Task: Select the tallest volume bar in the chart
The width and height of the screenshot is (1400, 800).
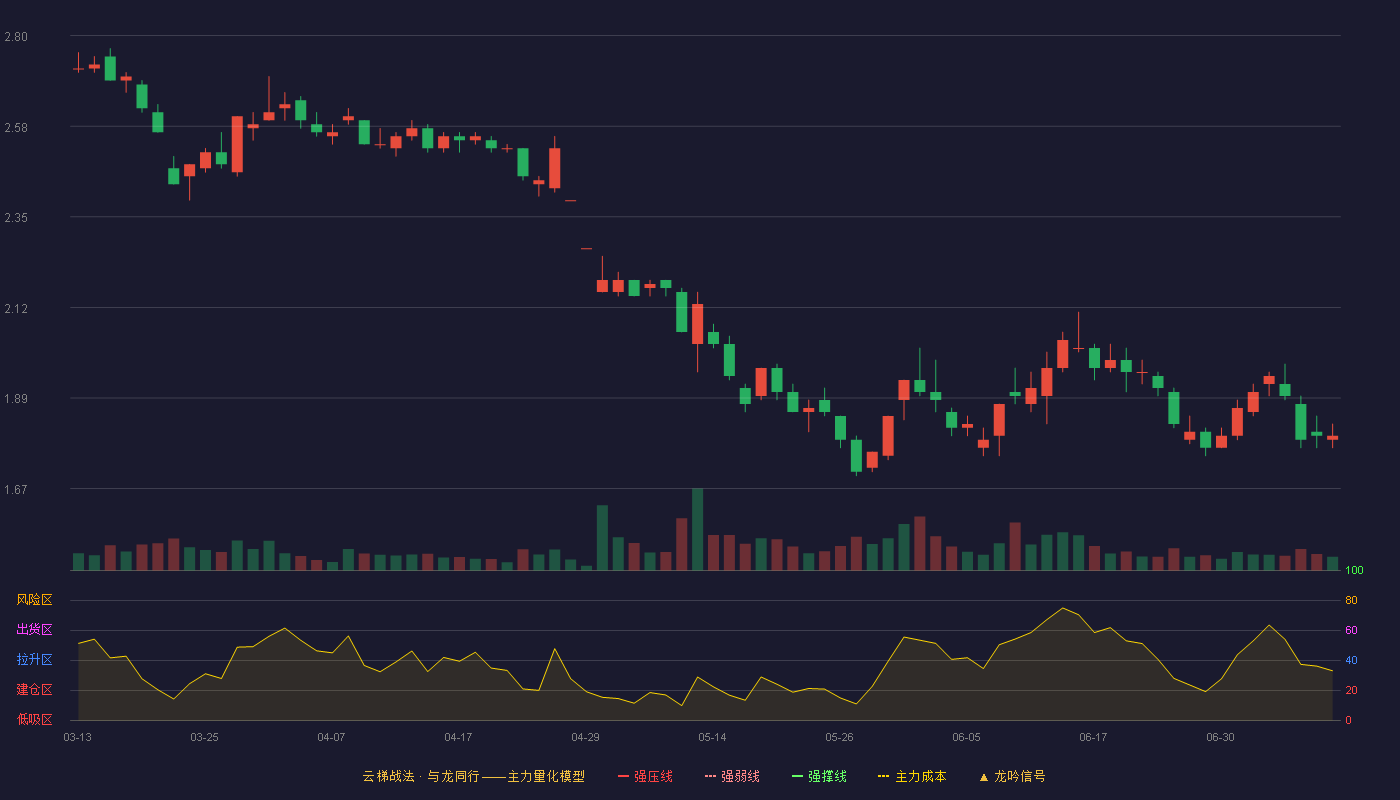Action: (697, 529)
